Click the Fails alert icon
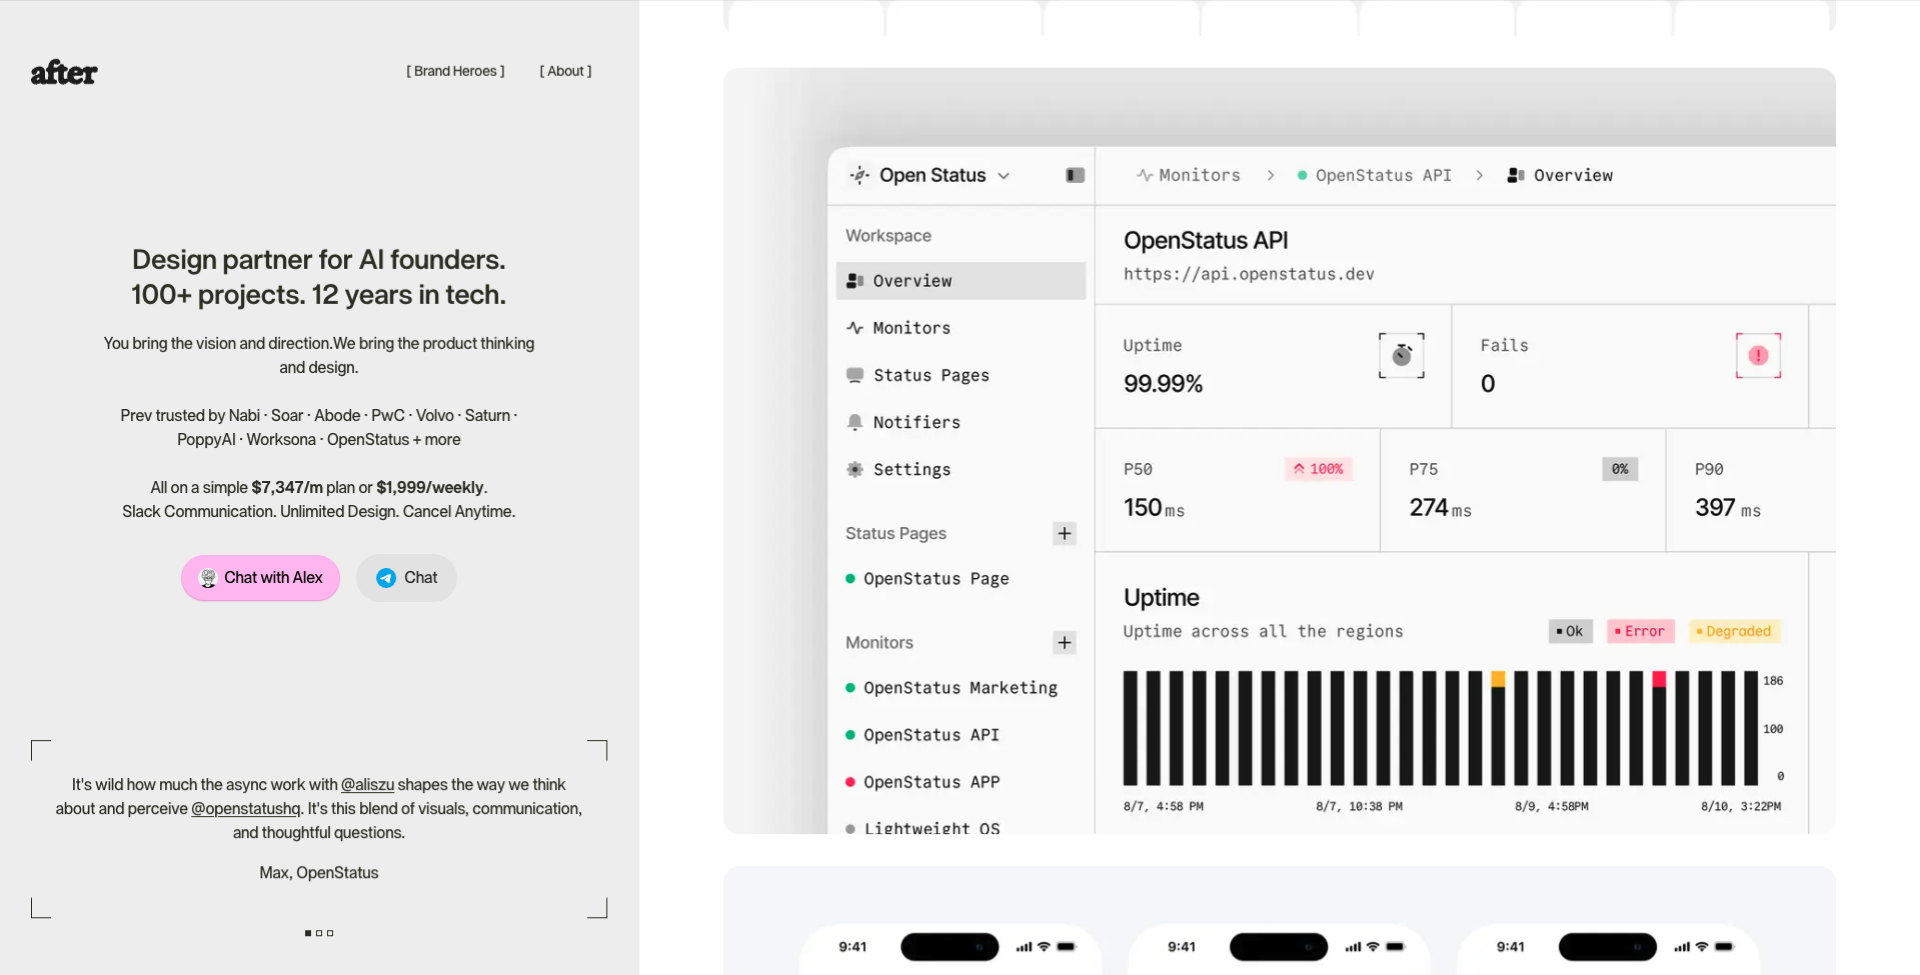Viewport: 1920px width, 975px height. [x=1758, y=355]
